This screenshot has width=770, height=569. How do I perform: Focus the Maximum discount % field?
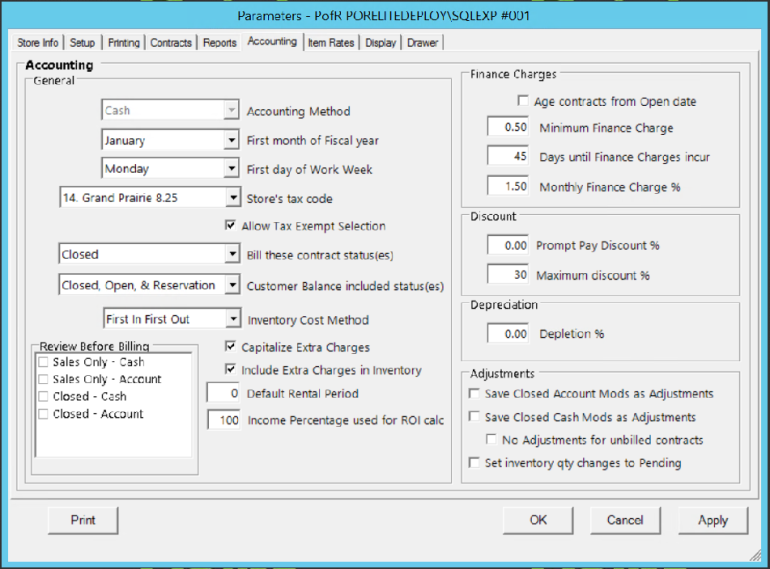tap(508, 275)
